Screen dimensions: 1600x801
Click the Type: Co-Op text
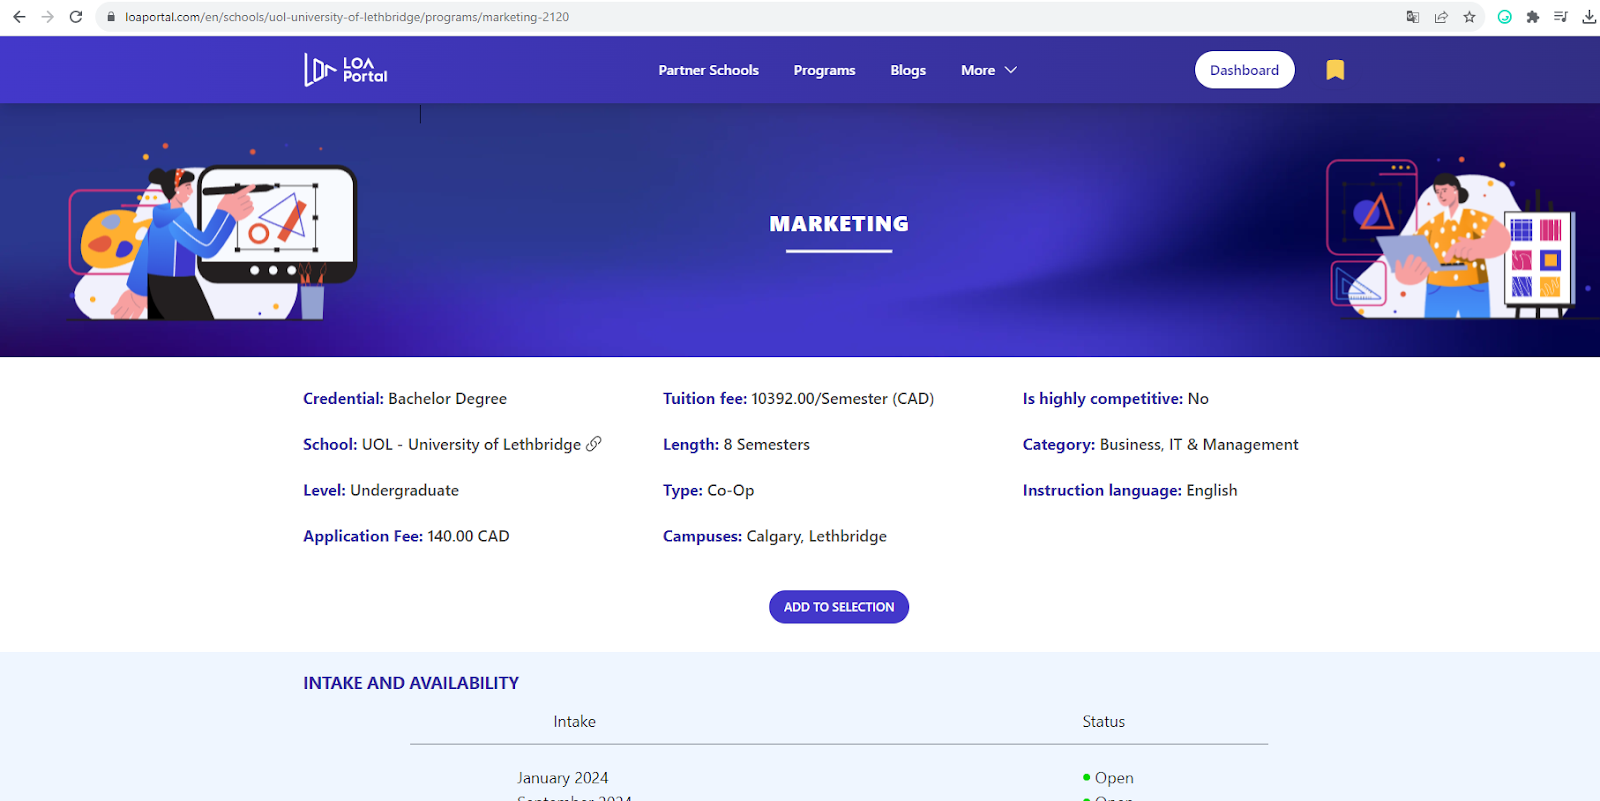click(708, 490)
